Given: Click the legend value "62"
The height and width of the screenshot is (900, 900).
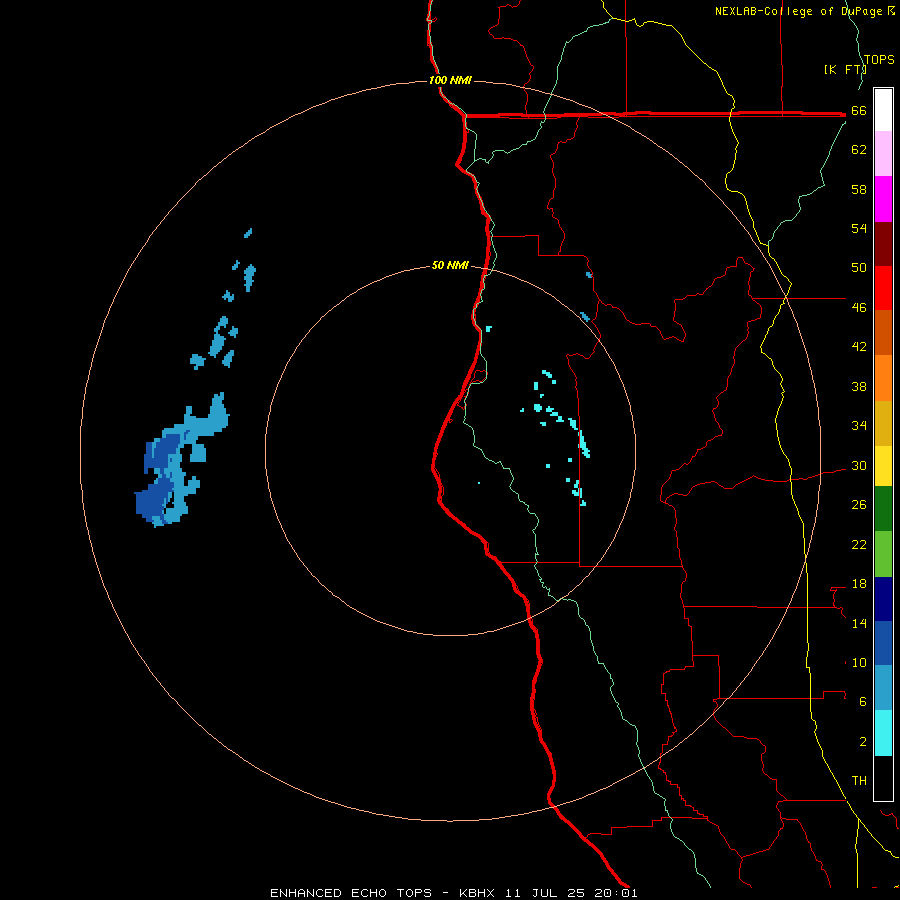Looking at the screenshot, I should click(859, 150).
